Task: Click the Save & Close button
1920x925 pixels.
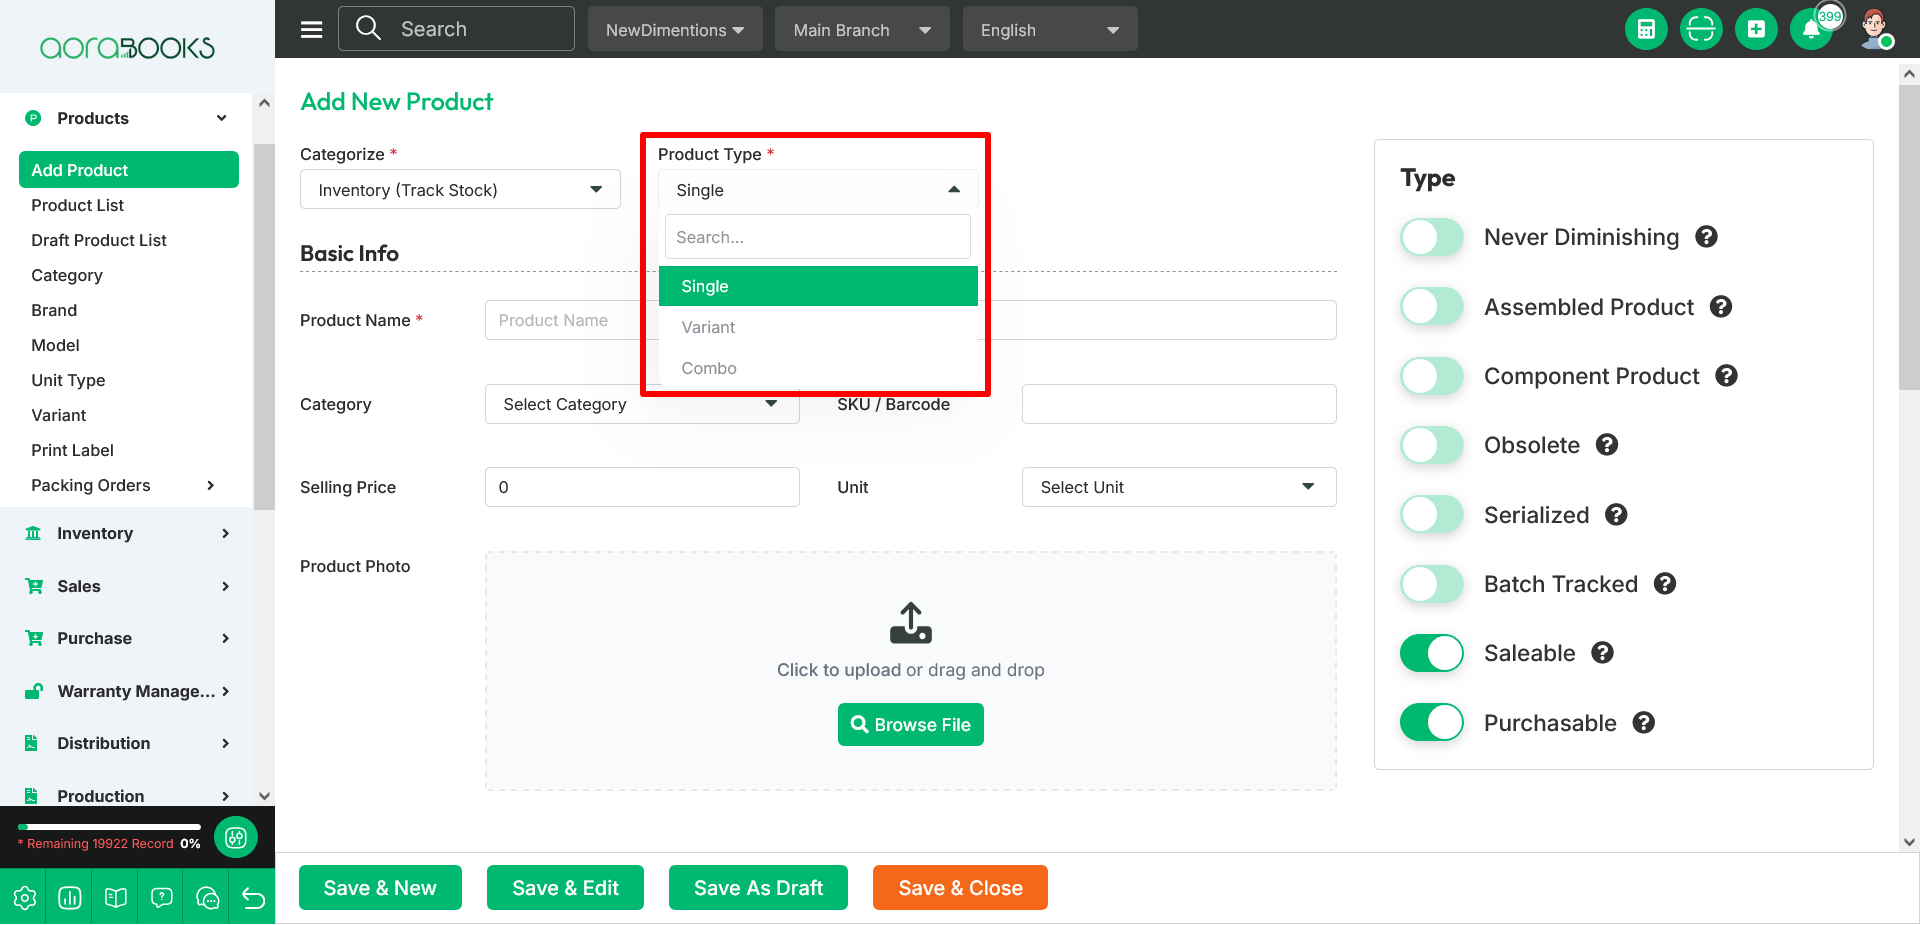Action: tap(960, 888)
